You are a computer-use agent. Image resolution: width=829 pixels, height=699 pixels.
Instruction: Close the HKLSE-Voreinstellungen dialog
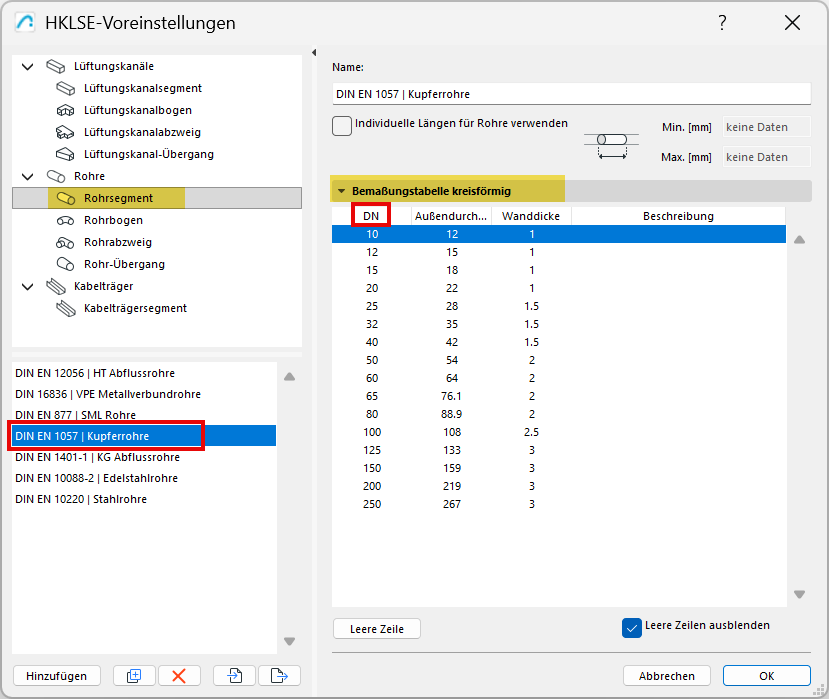(x=792, y=23)
